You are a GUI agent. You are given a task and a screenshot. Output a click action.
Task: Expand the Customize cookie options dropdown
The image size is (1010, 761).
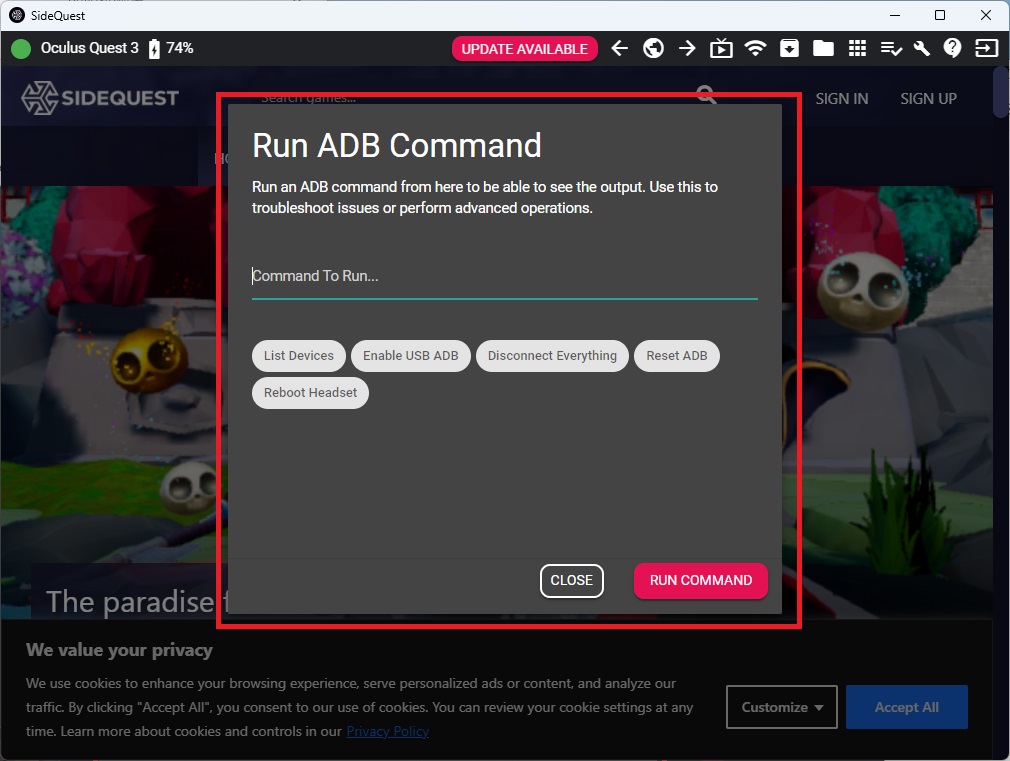pos(780,707)
